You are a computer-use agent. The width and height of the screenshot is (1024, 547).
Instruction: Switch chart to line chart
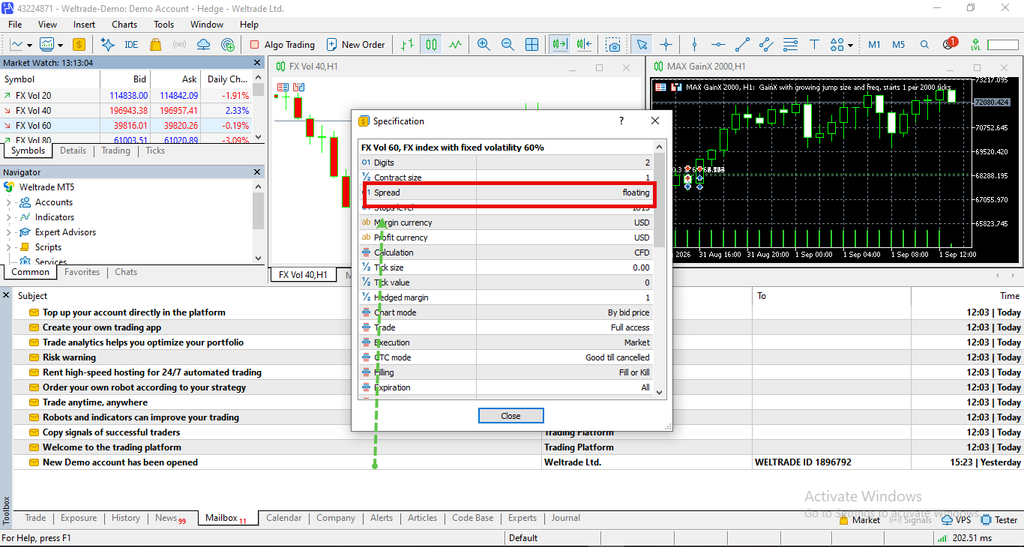click(455, 44)
